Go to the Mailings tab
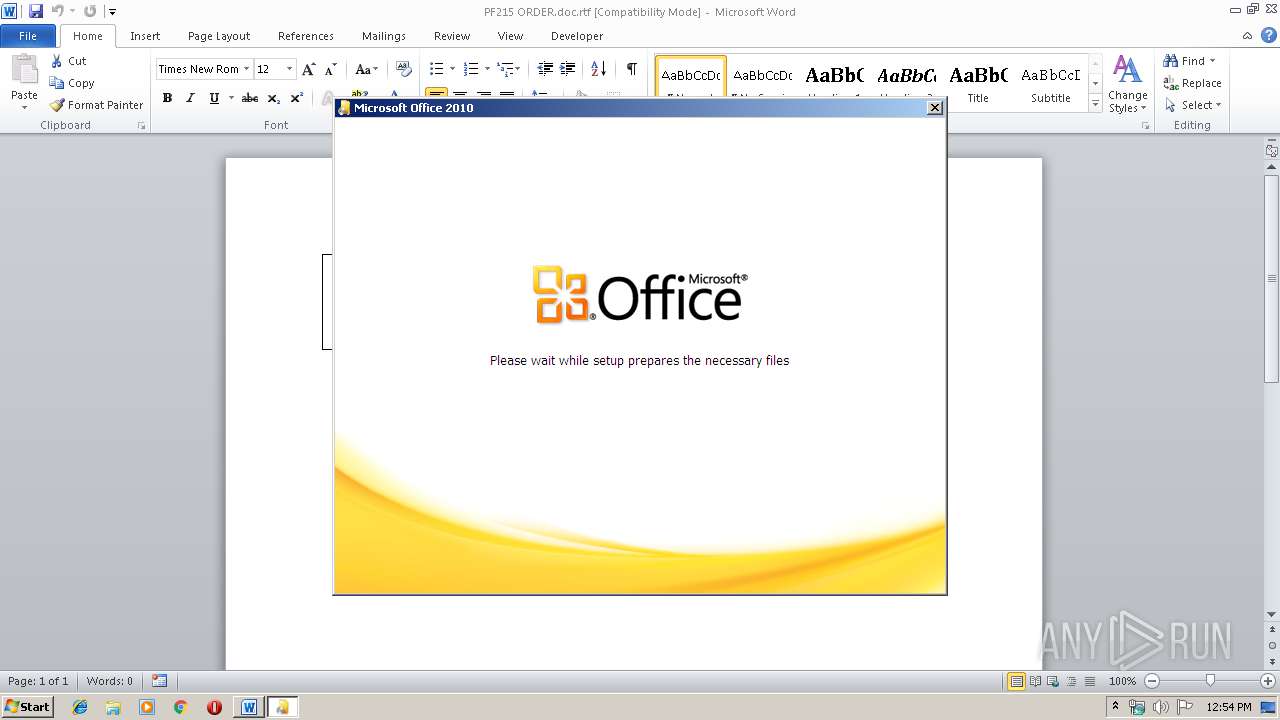 tap(384, 36)
